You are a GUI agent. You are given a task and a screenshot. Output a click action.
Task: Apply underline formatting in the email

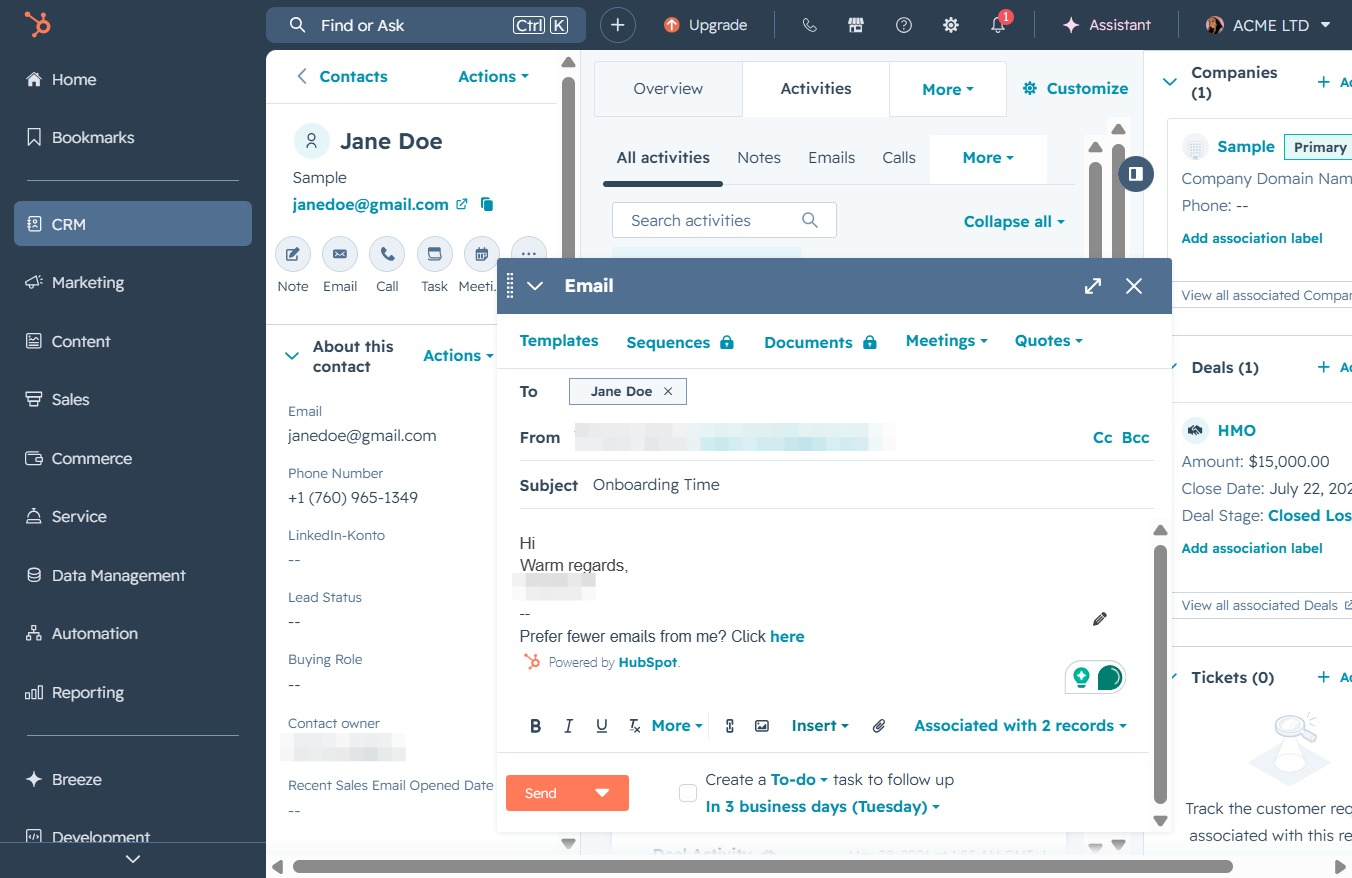601,726
